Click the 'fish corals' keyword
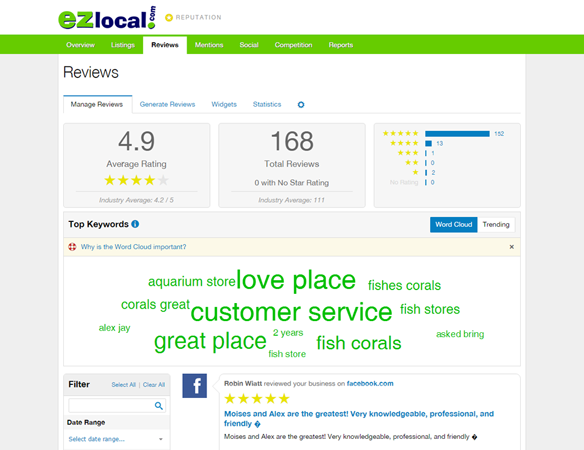The image size is (584, 450). 359,343
